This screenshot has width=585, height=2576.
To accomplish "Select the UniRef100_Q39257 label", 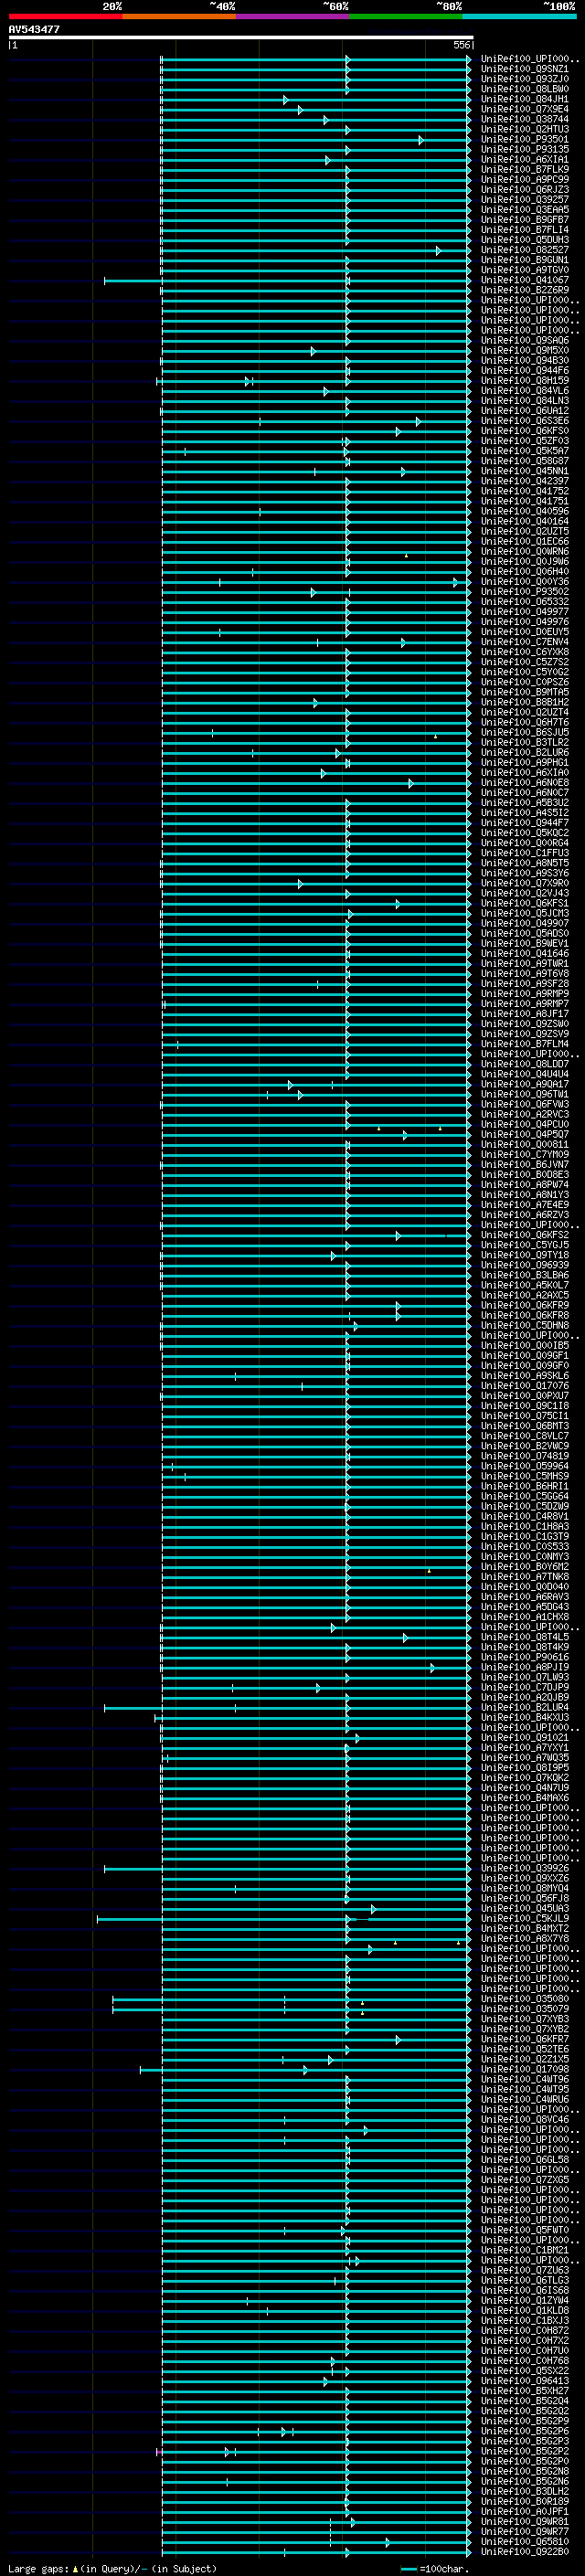I will pos(525,199).
